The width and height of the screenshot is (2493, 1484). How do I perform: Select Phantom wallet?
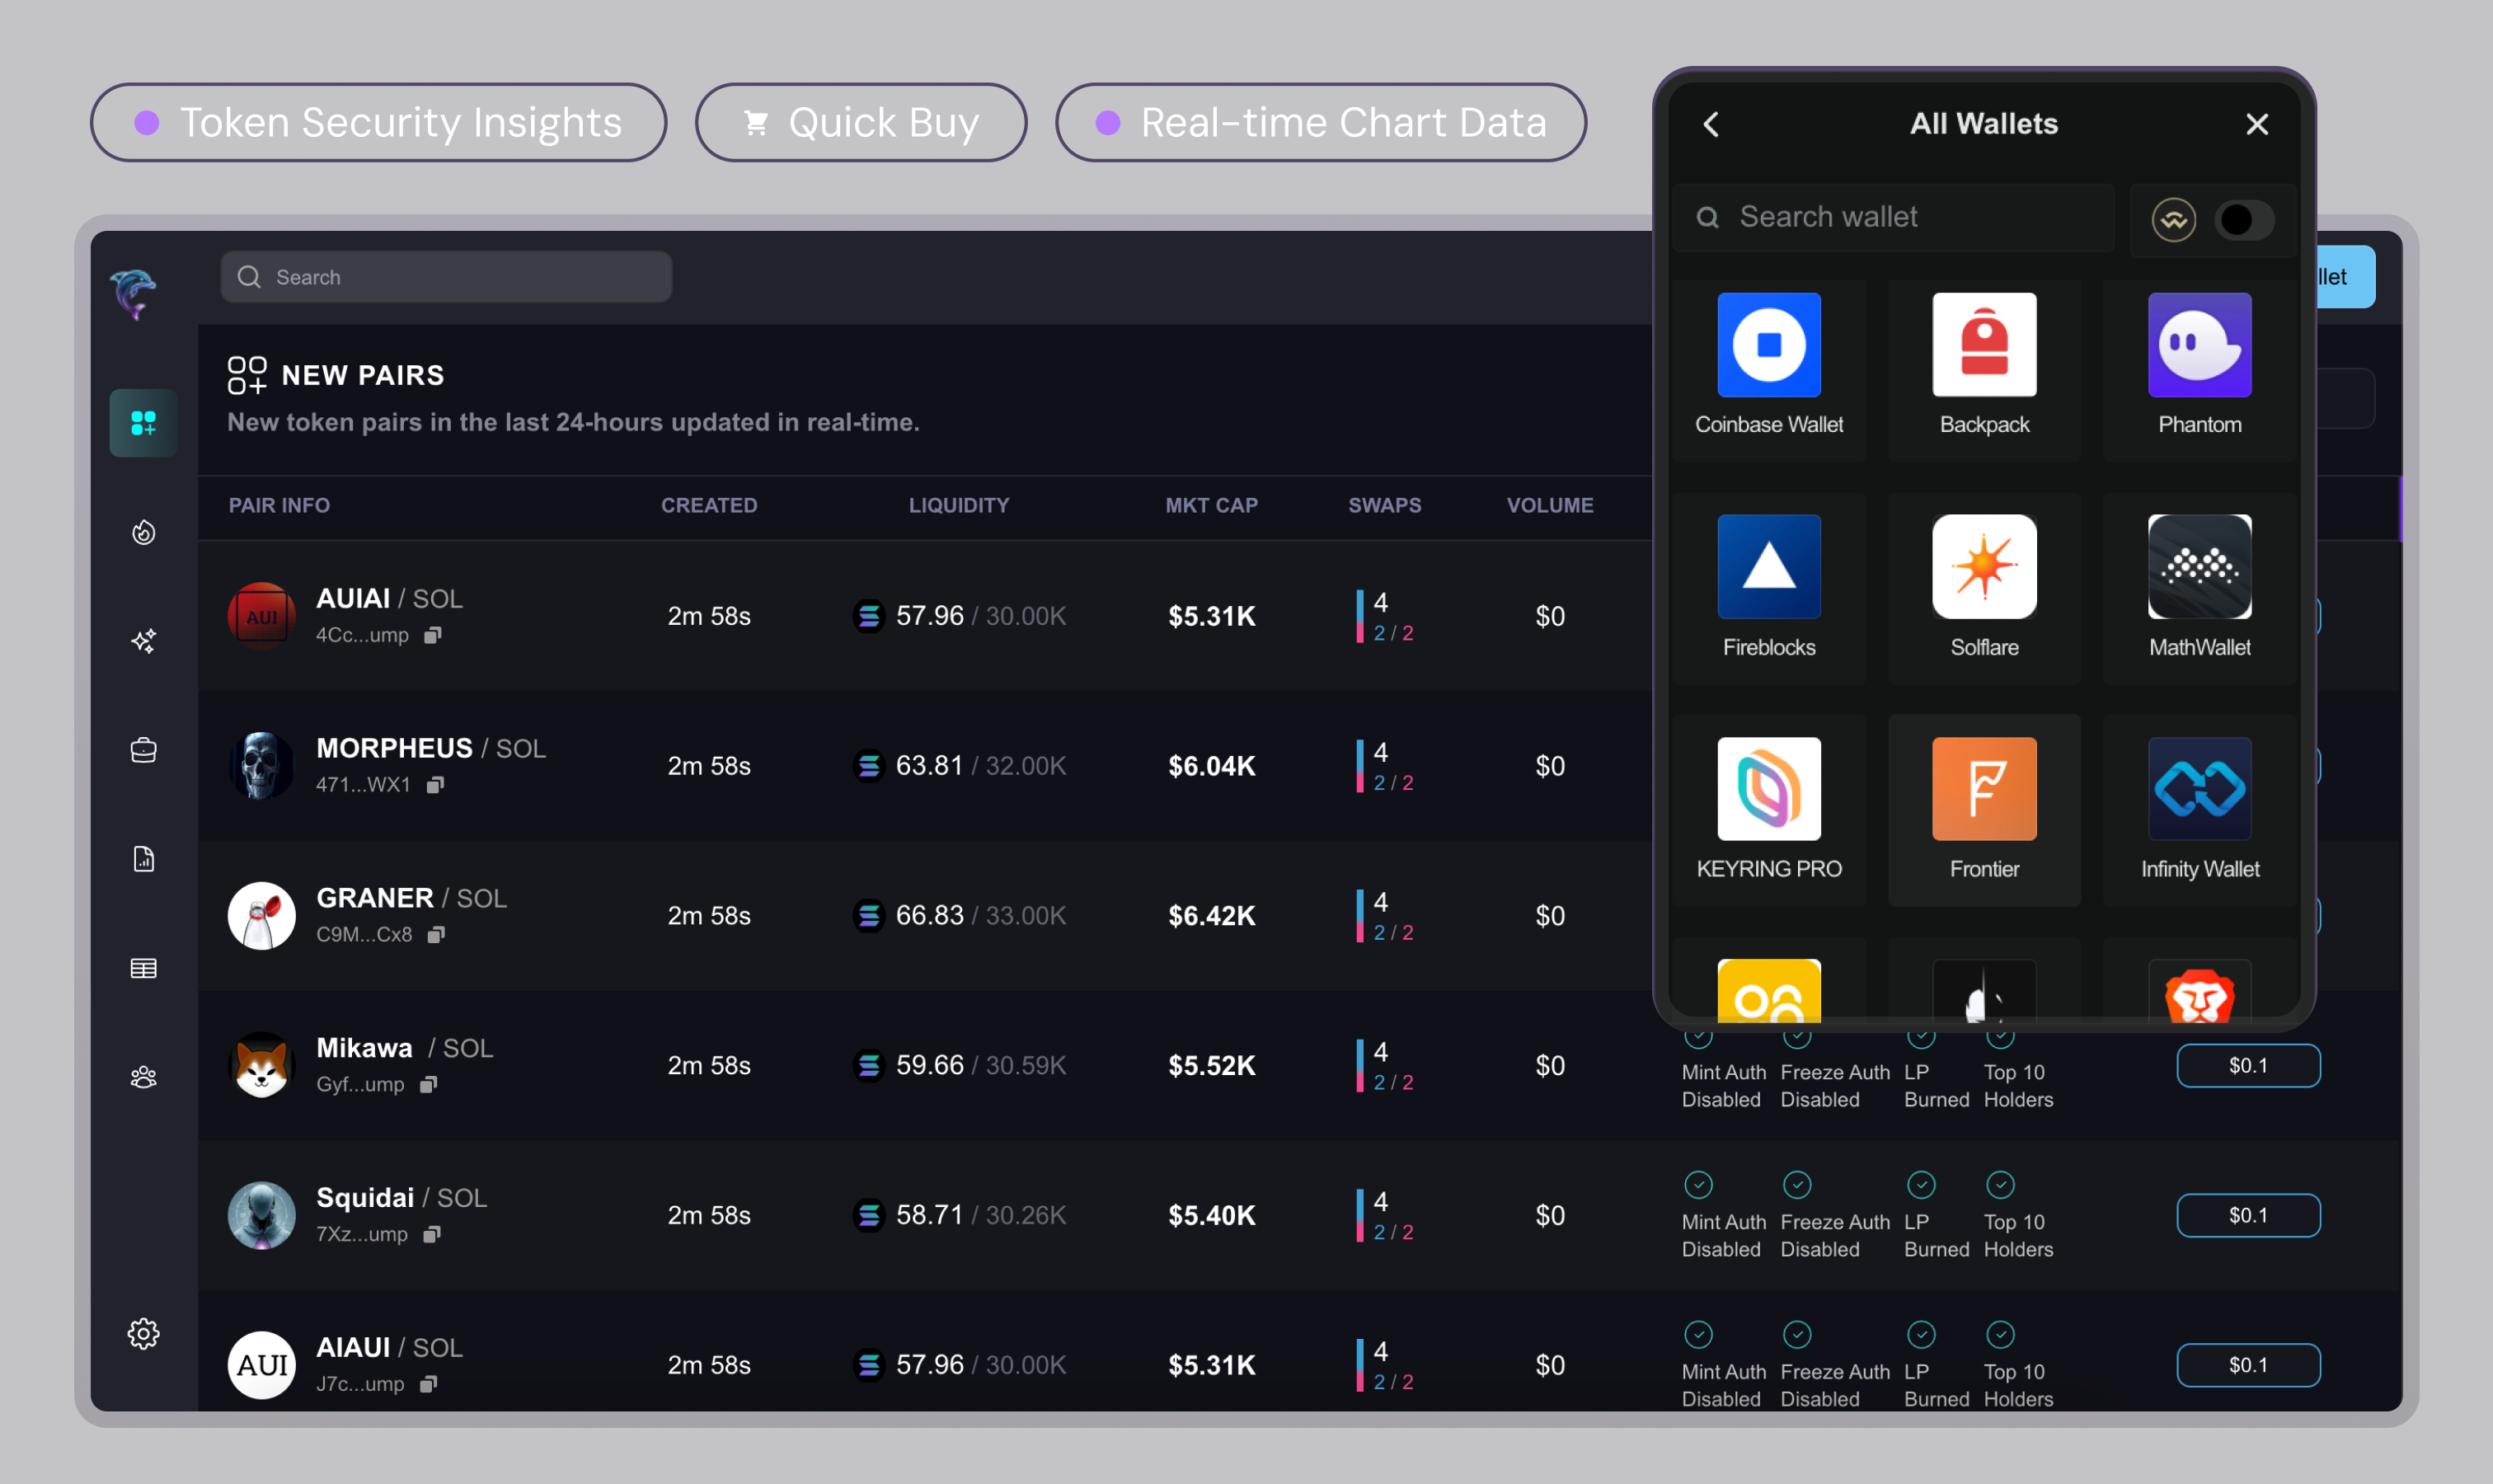coord(2199,367)
